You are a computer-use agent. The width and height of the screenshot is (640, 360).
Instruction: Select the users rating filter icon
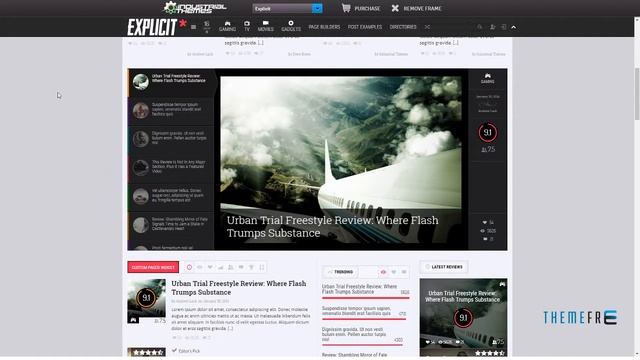pos(231,267)
